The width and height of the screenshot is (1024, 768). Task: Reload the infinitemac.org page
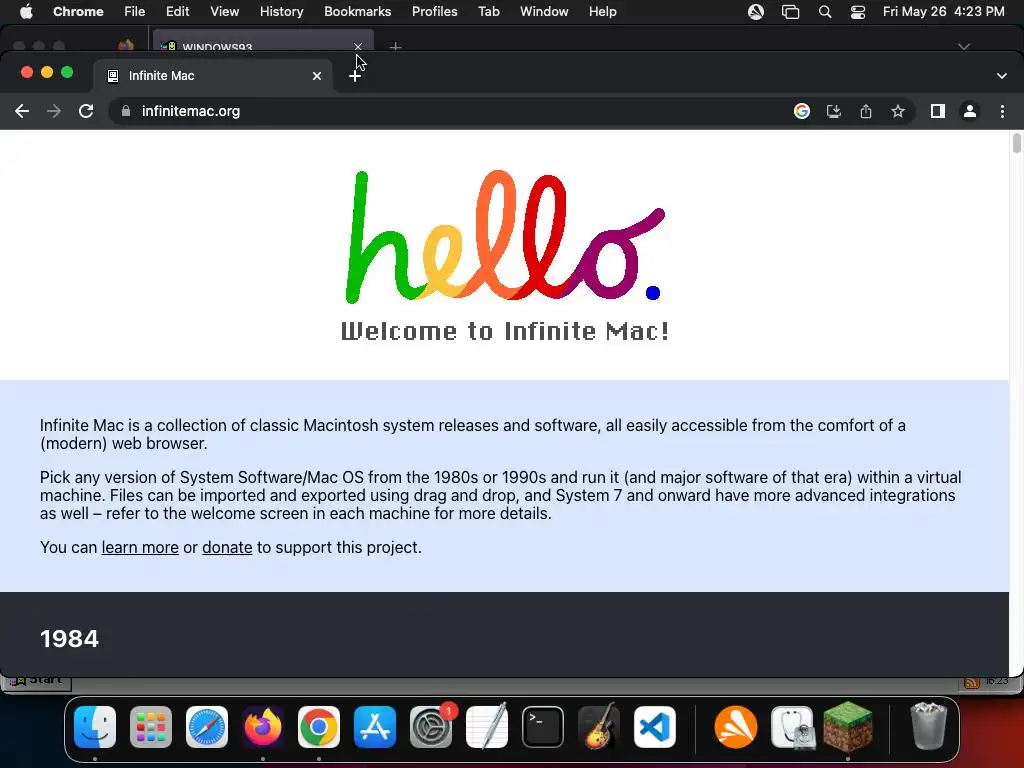(x=86, y=112)
